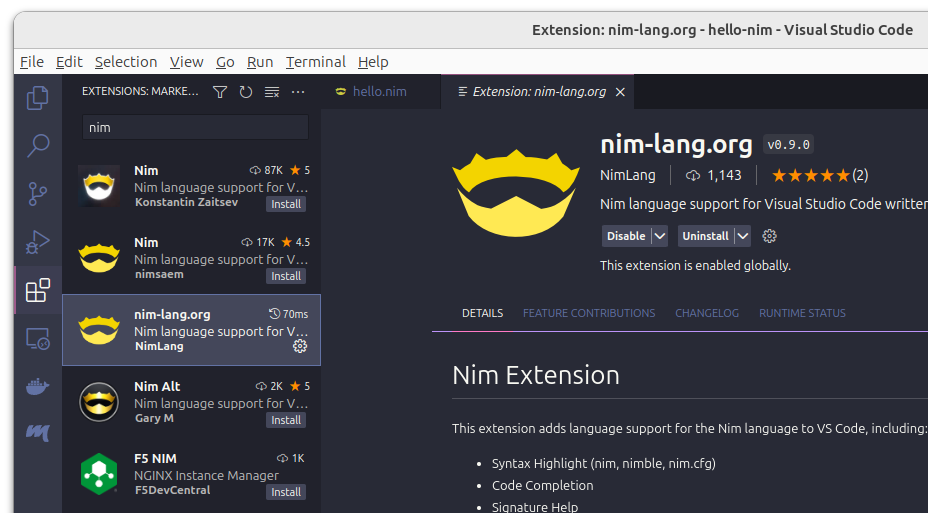Screen dimensions: 928x513
Task: Install Nim extension by Konstantin Zaitsev
Action: point(286,204)
